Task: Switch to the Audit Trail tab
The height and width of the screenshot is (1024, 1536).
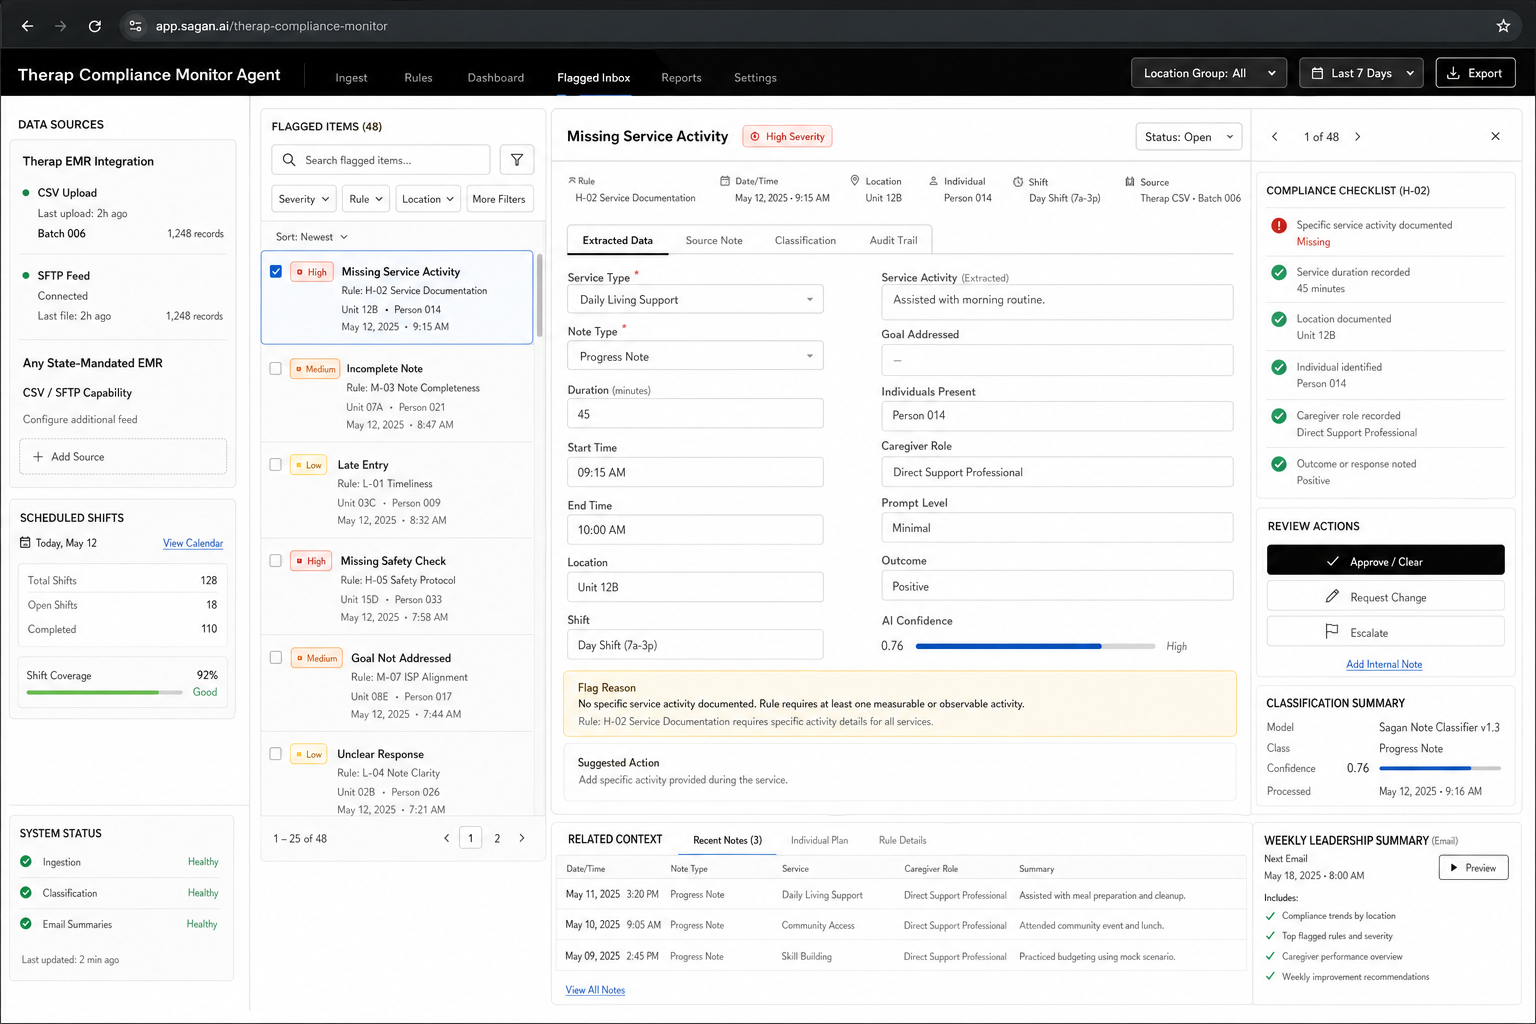Action: 893,240
